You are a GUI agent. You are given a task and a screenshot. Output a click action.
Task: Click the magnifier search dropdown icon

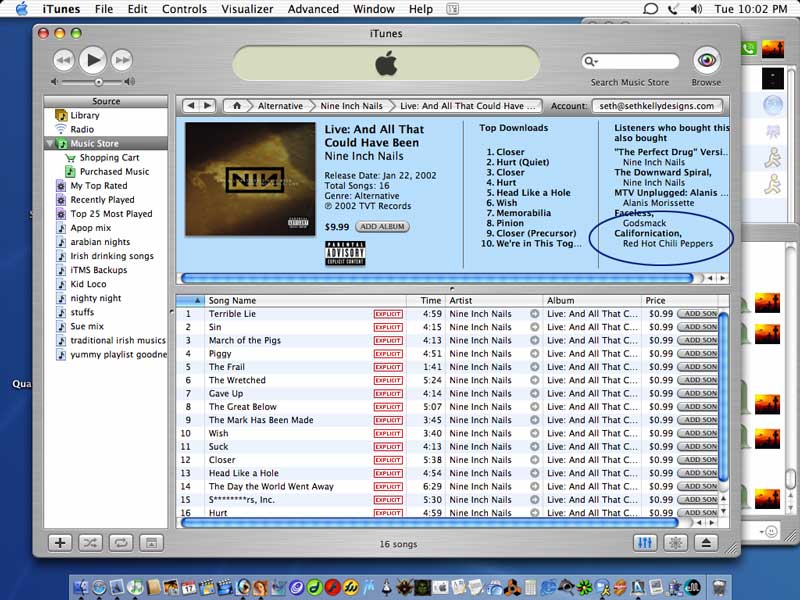pos(590,61)
